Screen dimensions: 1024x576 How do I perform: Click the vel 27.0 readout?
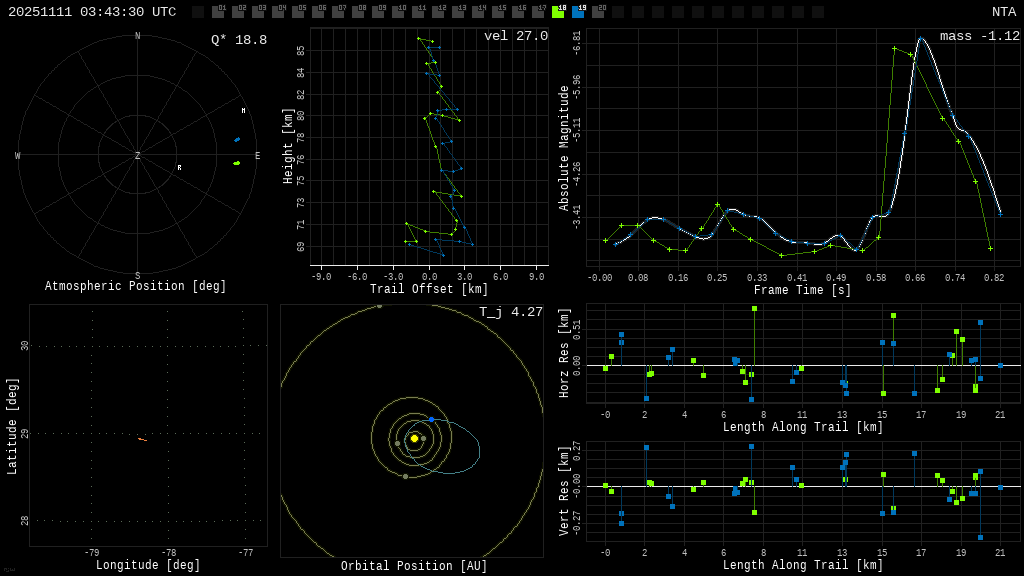click(x=515, y=37)
